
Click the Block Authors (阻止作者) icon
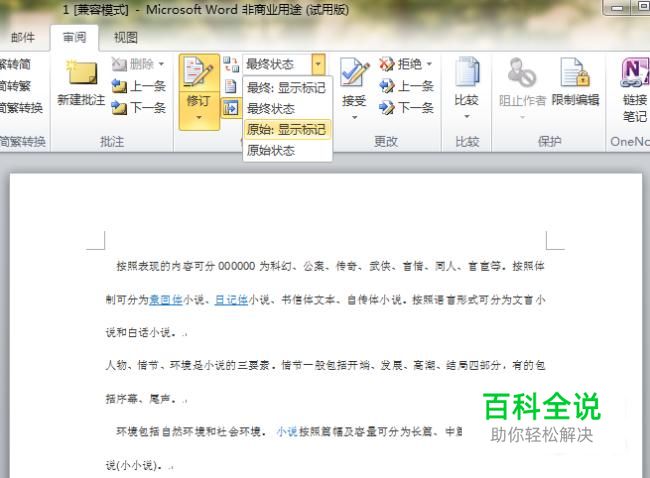click(x=521, y=72)
